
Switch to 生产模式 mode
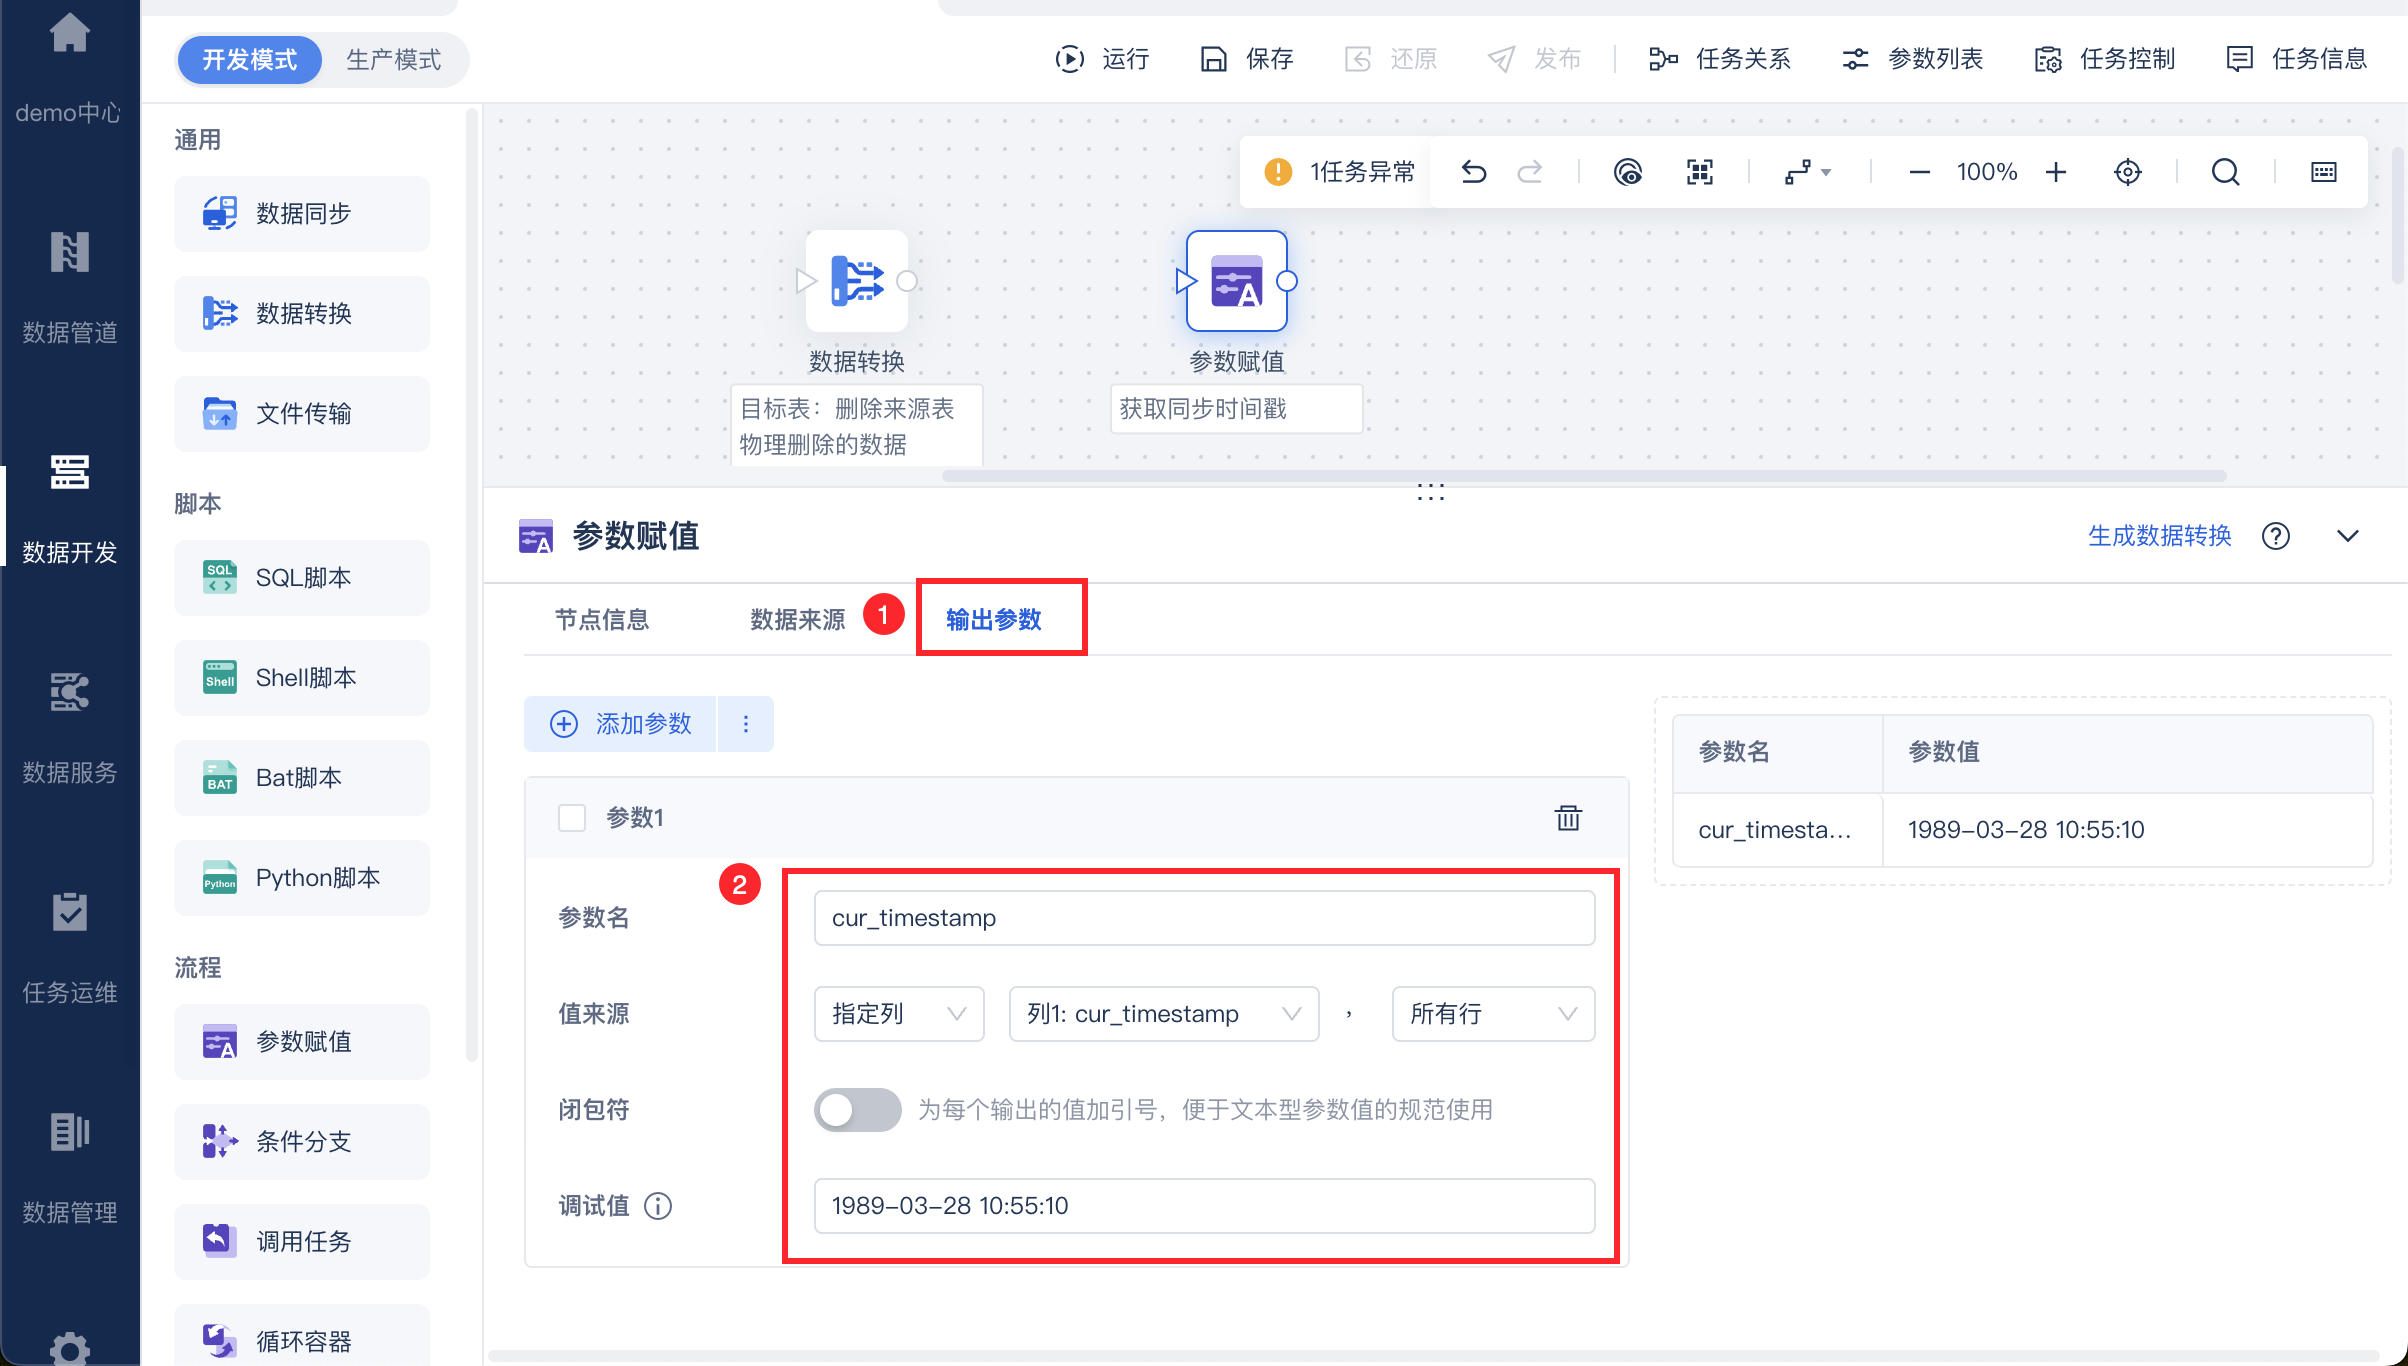(393, 59)
